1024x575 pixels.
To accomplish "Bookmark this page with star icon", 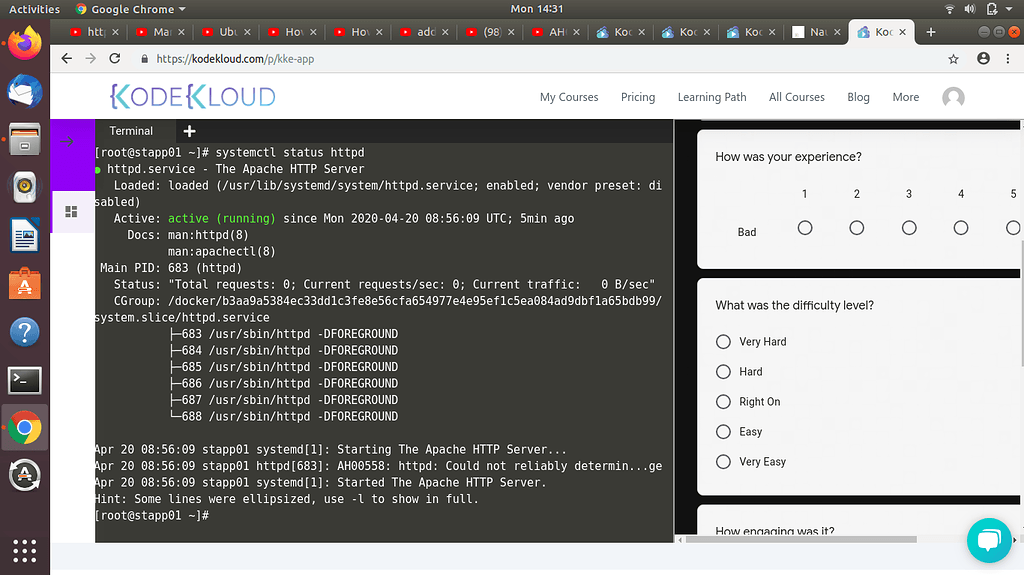I will click(953, 59).
